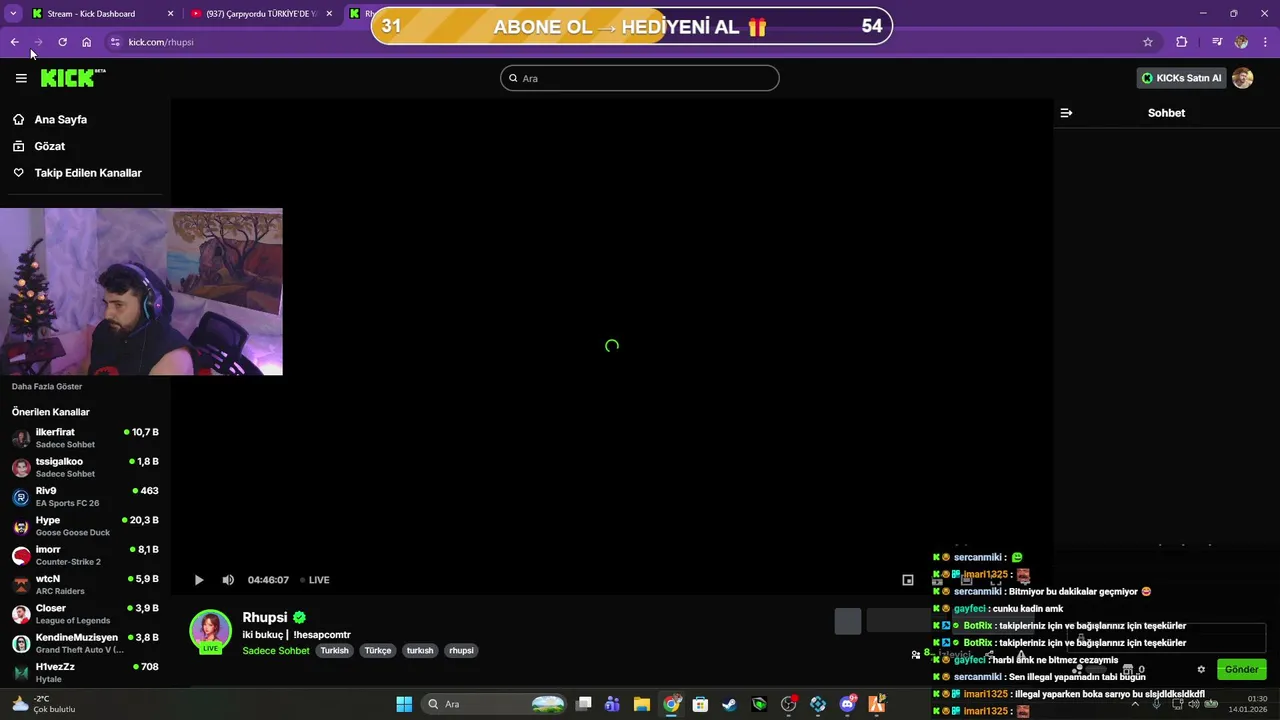Screen dimensions: 1280x720
Task: View site information icon
Action: [x=115, y=42]
